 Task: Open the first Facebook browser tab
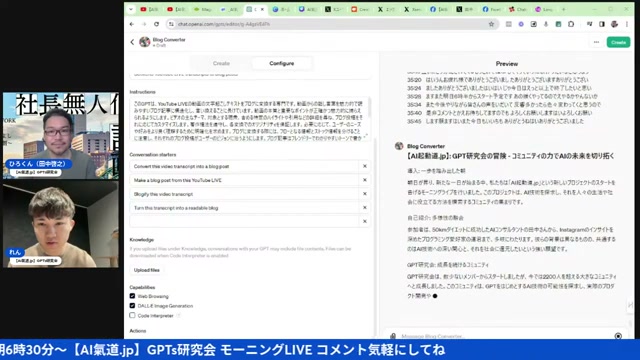(440, 9)
